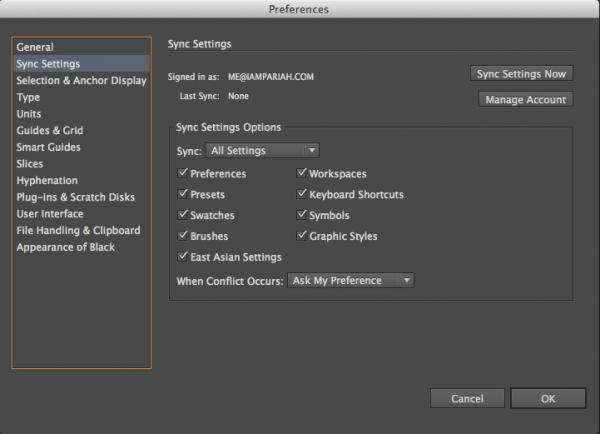
Task: Toggle the Brushes checkbox
Action: coord(183,235)
